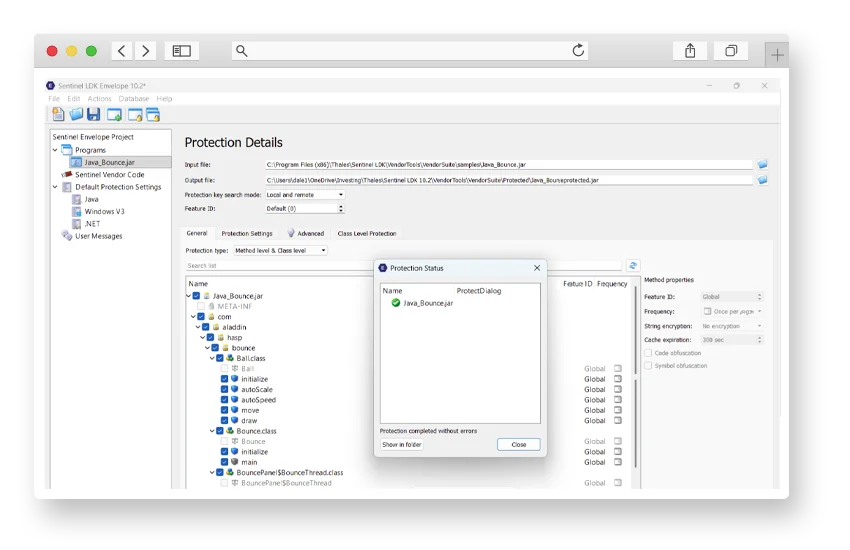Toggle the browser sidebar icon
The width and height of the screenshot is (850, 550).
(182, 51)
